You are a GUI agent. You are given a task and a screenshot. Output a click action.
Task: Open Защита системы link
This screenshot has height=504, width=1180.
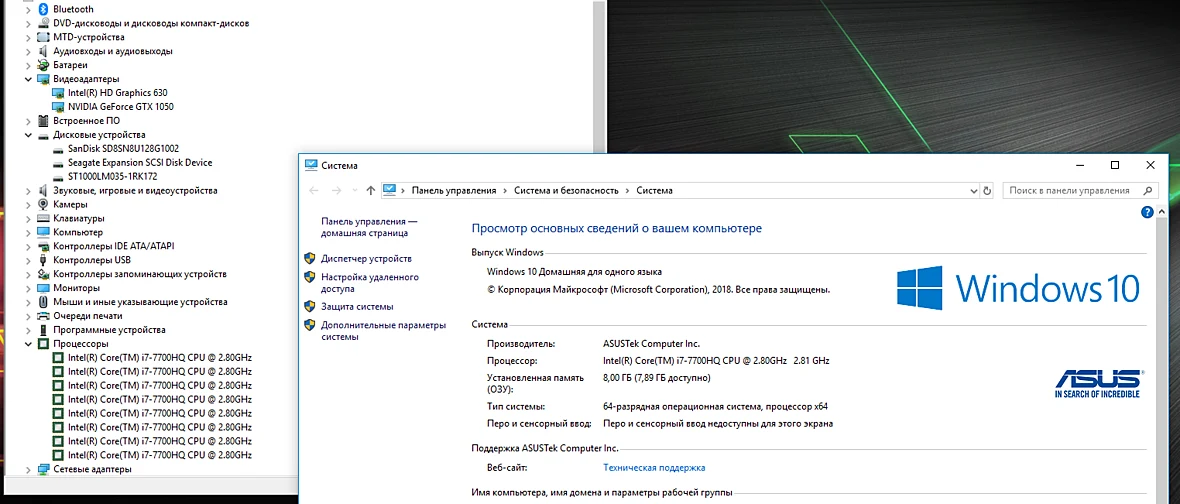pyautogui.click(x=357, y=307)
